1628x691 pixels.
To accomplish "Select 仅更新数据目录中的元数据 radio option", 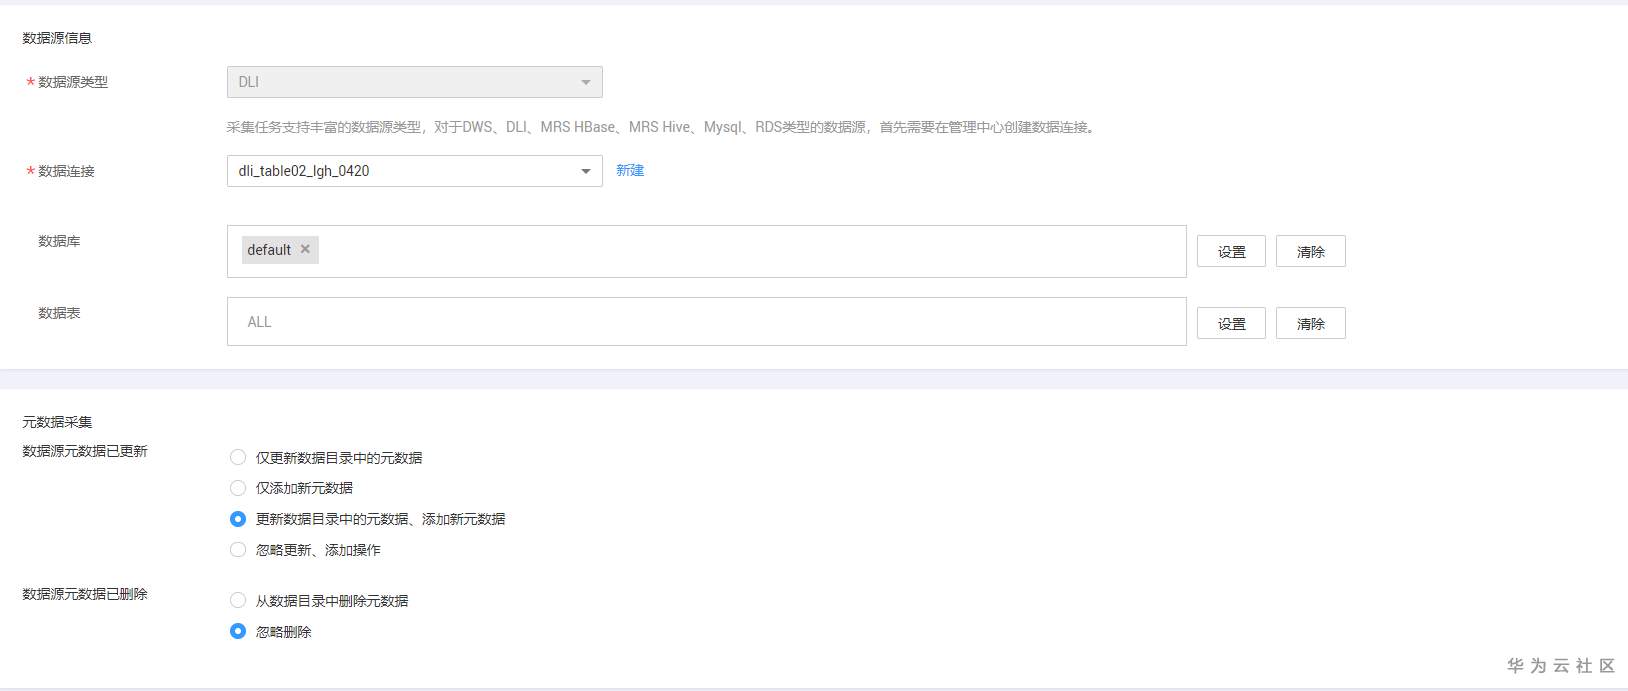I will pyautogui.click(x=238, y=457).
